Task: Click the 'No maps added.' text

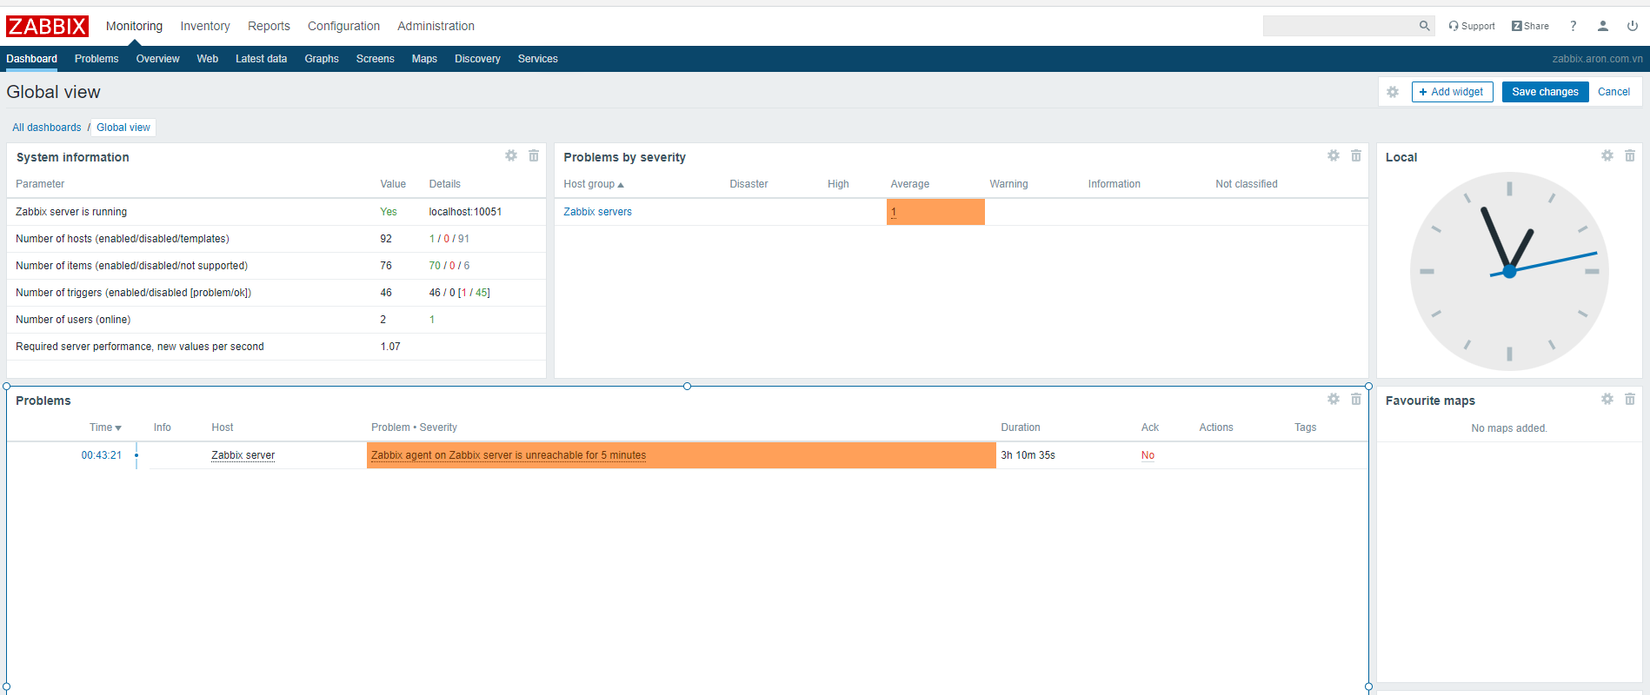Action: (1509, 428)
